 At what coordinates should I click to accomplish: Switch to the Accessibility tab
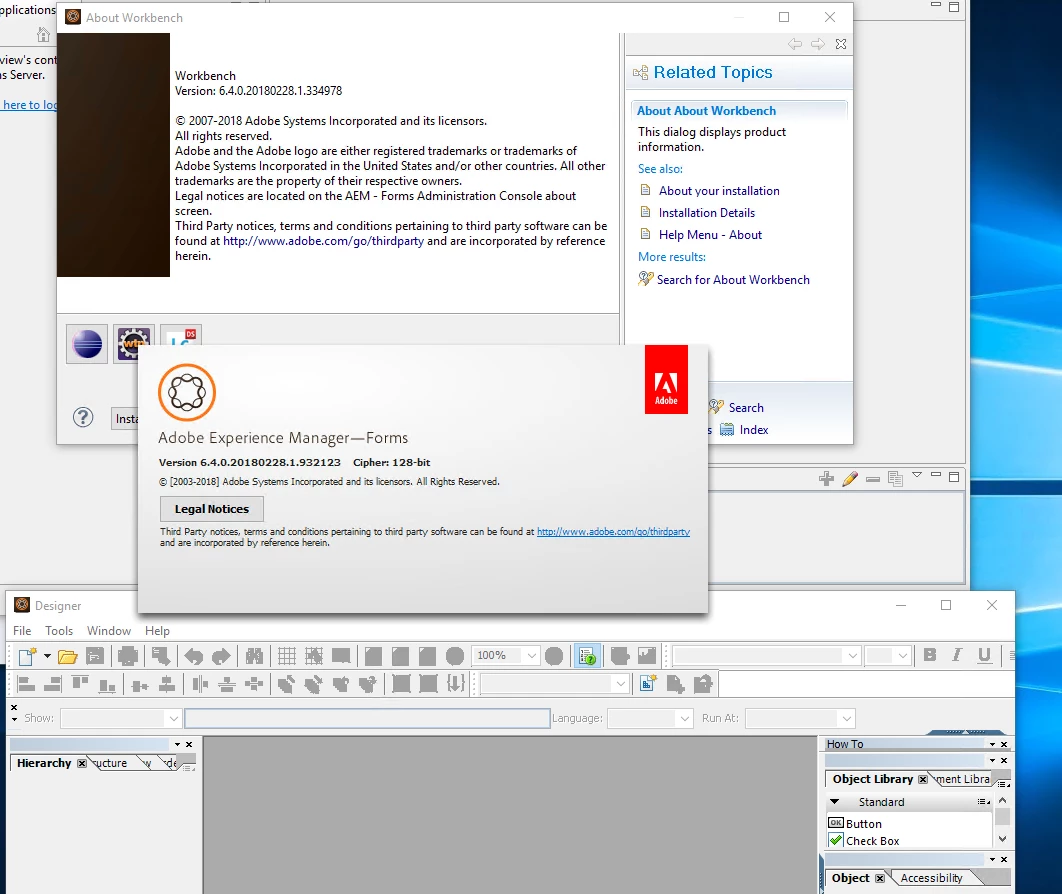pyautogui.click(x=931, y=878)
